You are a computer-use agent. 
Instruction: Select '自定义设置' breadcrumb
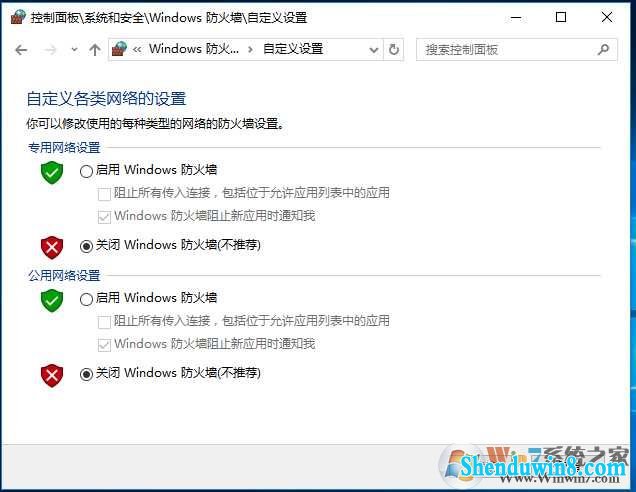(293, 49)
